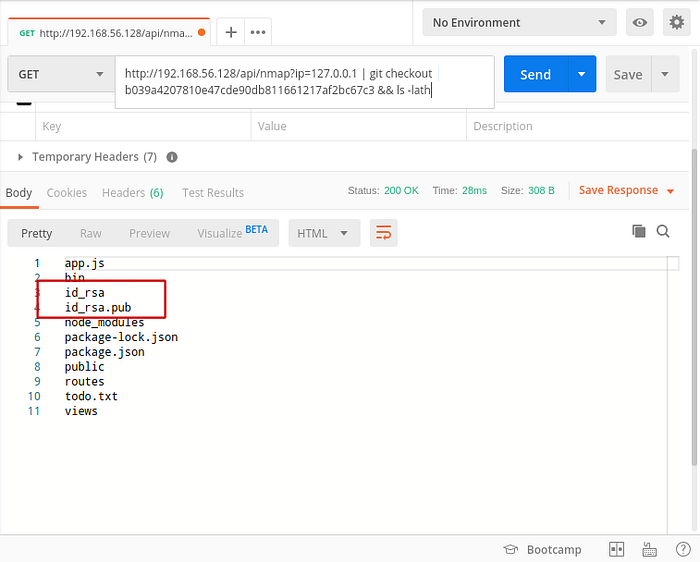Open the three-dots tab options menu
The height and width of the screenshot is (562, 700).
coord(258,32)
